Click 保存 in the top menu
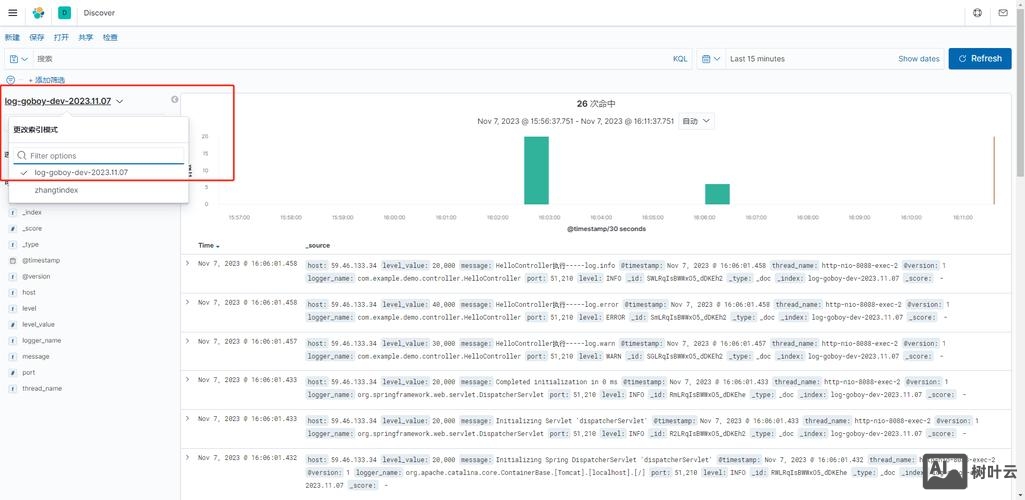This screenshot has width=1025, height=500. [37, 37]
